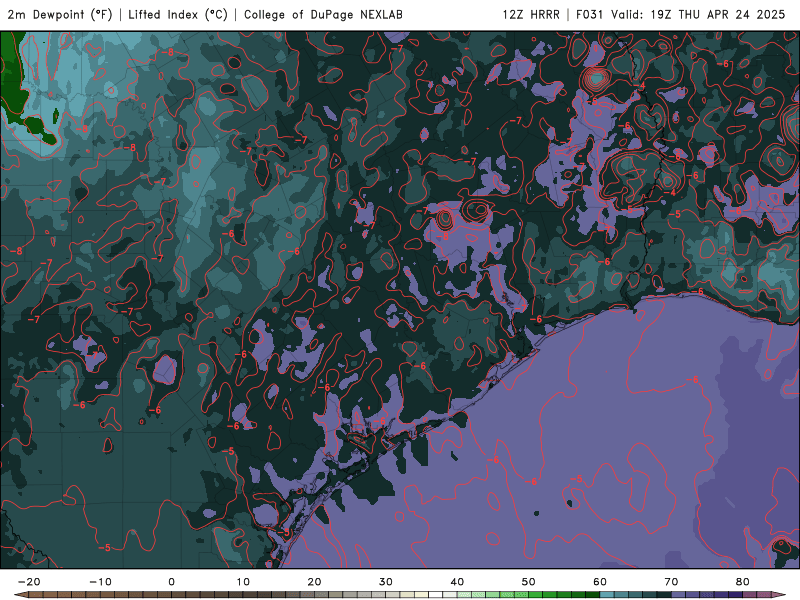Click the "2m Dewpoint (°F)" title text

(59, 14)
